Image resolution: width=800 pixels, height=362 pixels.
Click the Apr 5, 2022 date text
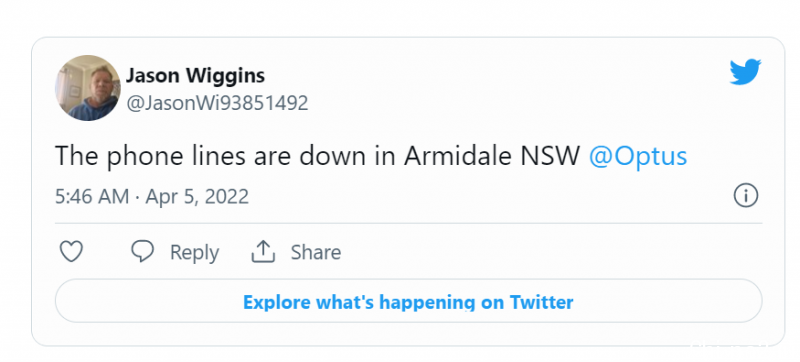pos(197,196)
